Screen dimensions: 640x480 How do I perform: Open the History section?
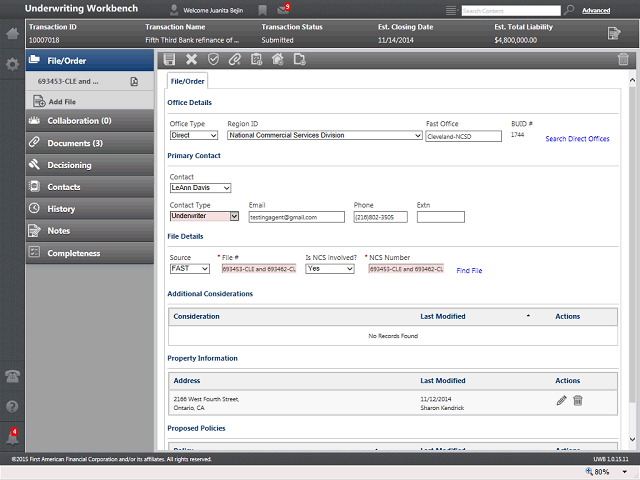90,209
